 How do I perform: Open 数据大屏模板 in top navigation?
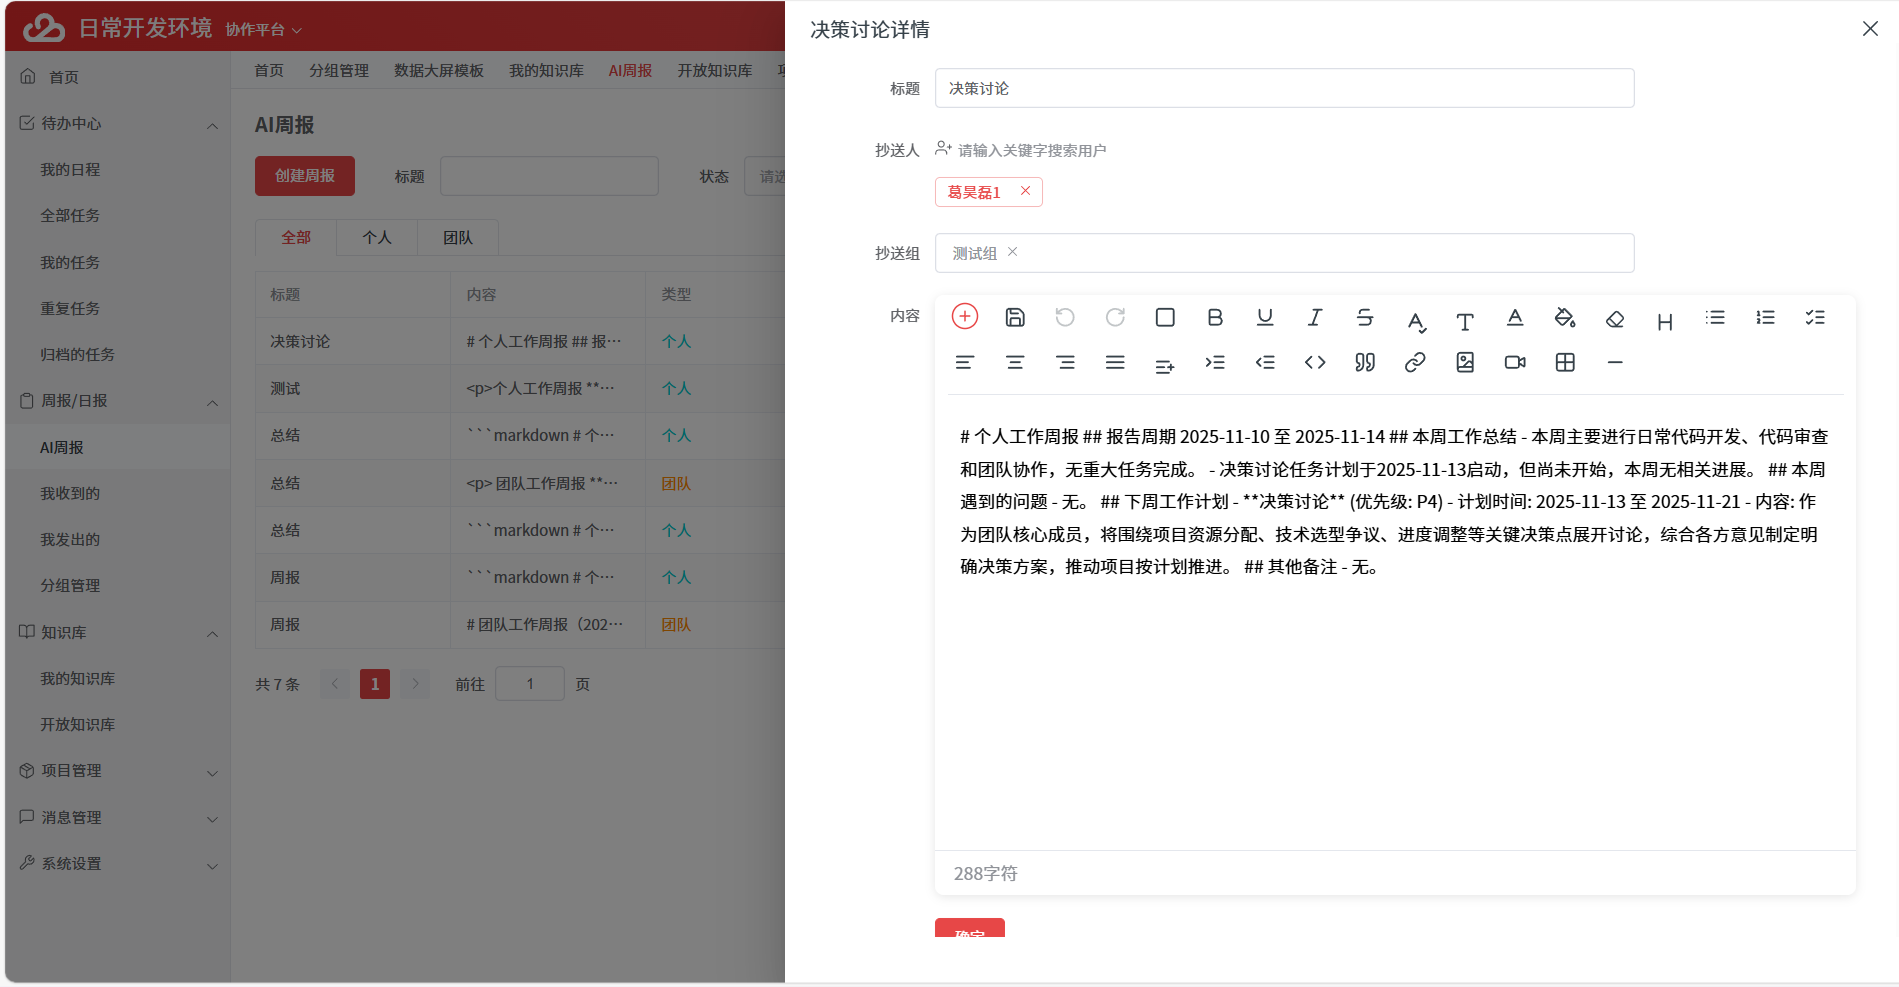point(439,70)
